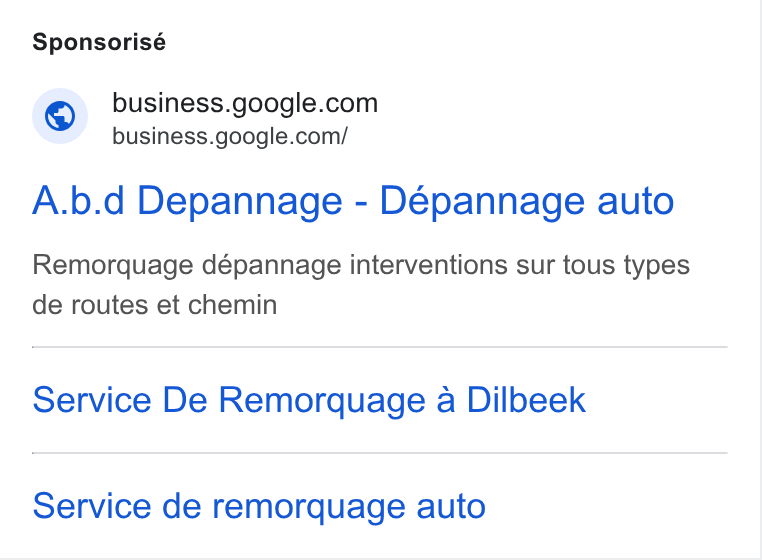
Task: Click the blue globe favicon icon
Action: click(x=60, y=116)
